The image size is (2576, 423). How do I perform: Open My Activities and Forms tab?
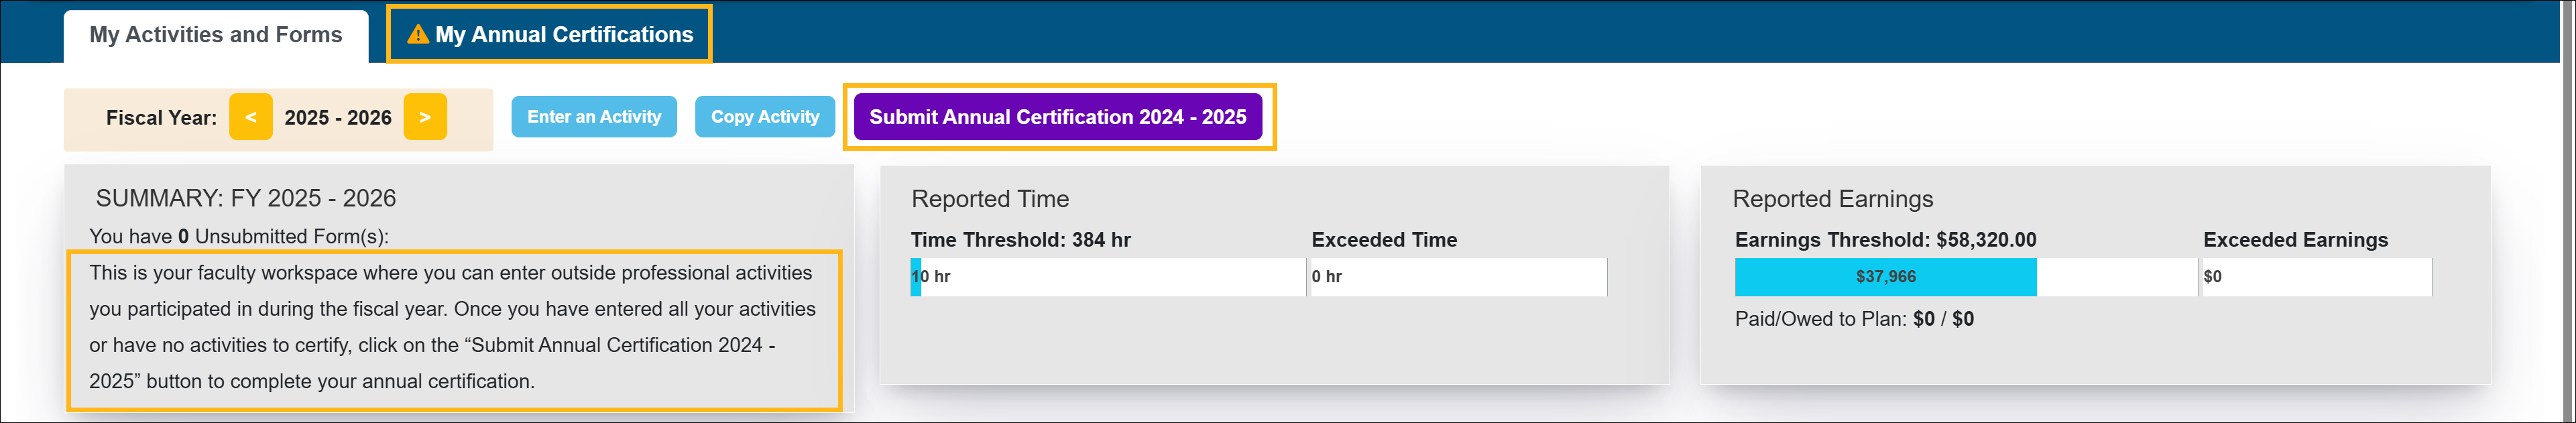216,35
